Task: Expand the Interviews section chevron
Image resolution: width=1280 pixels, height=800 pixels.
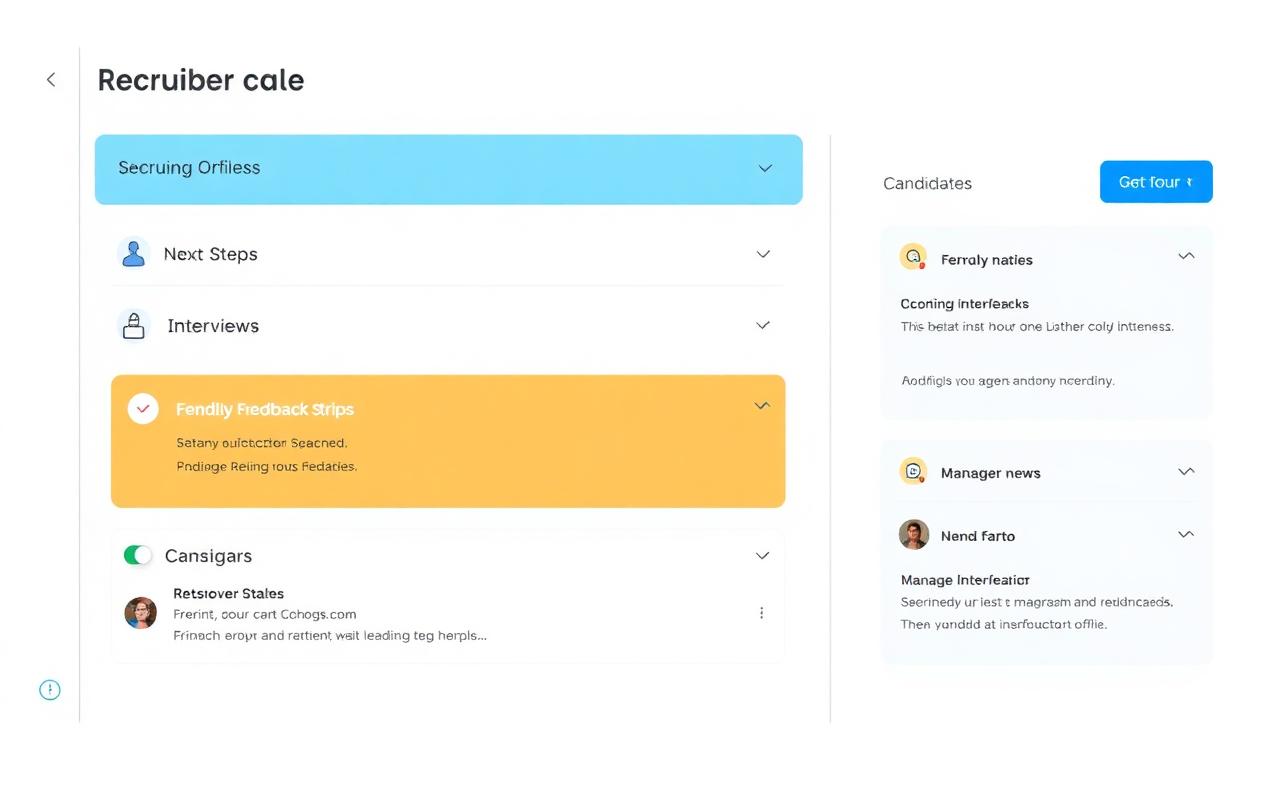Action: tap(763, 325)
